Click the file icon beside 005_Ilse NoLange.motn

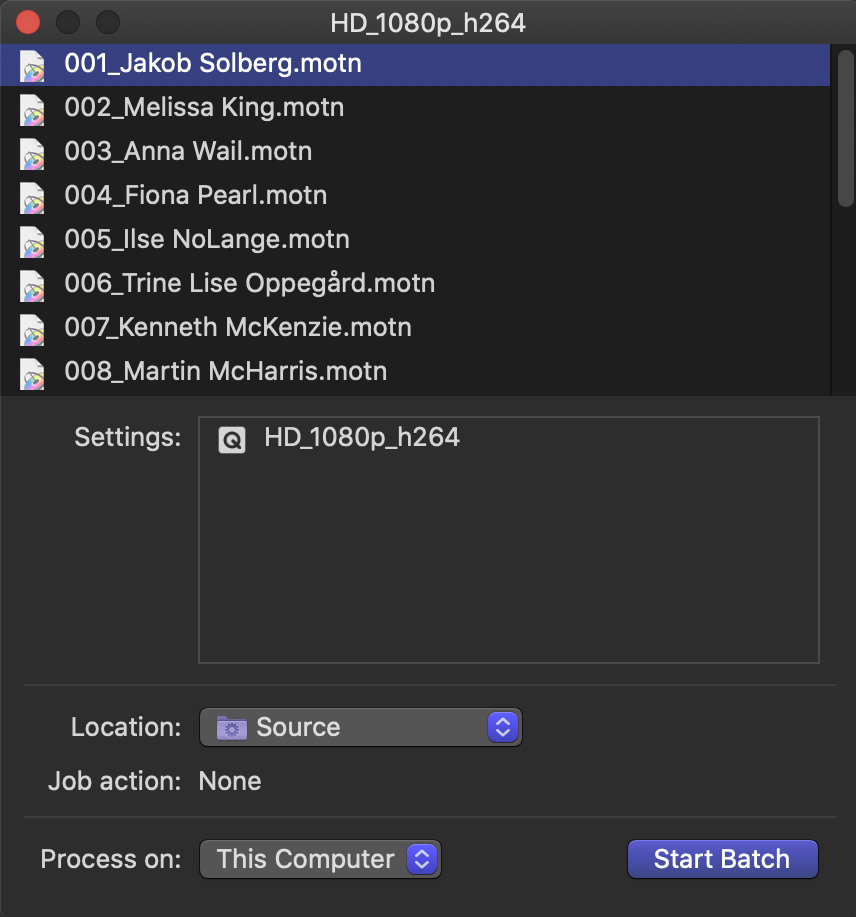(x=32, y=241)
